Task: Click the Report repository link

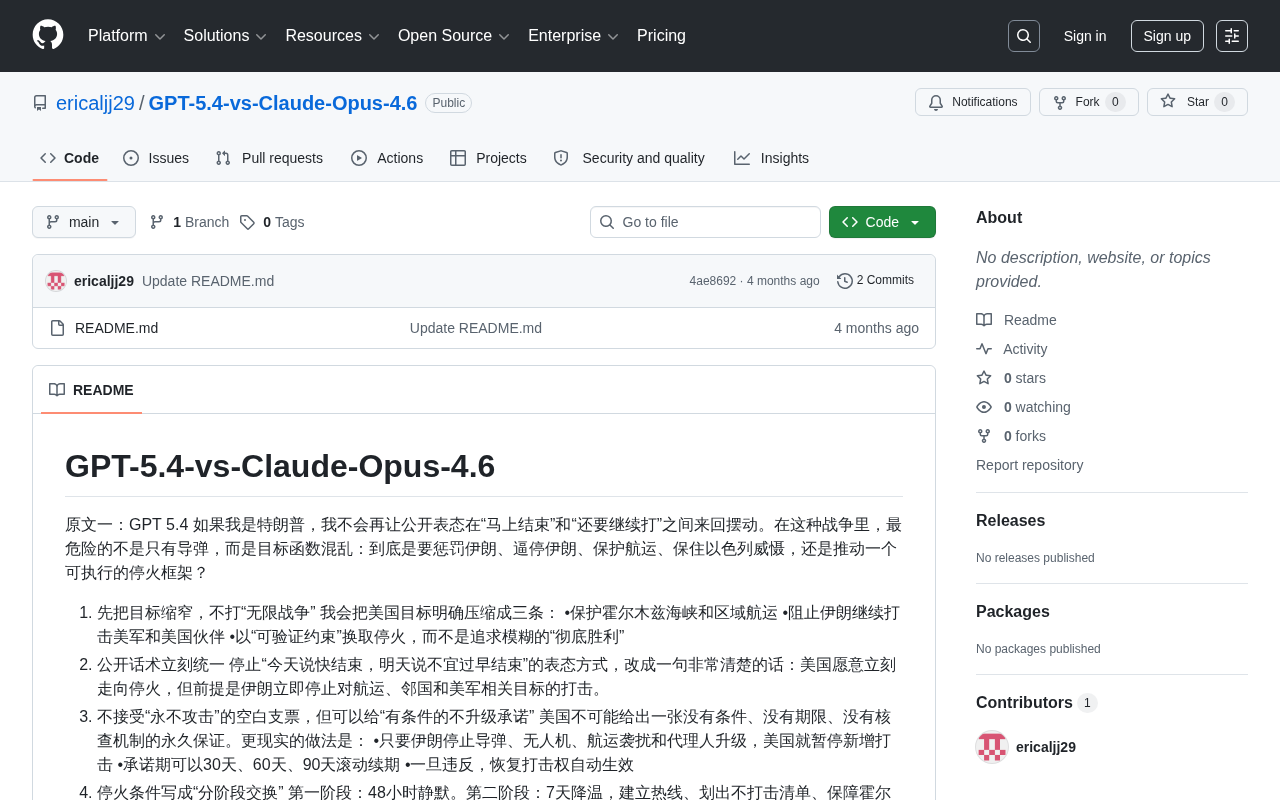Action: (1029, 465)
